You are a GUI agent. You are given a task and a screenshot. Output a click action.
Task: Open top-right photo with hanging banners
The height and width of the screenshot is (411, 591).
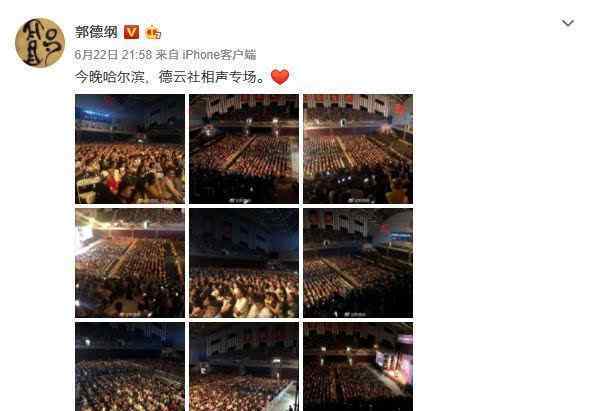click(x=358, y=149)
